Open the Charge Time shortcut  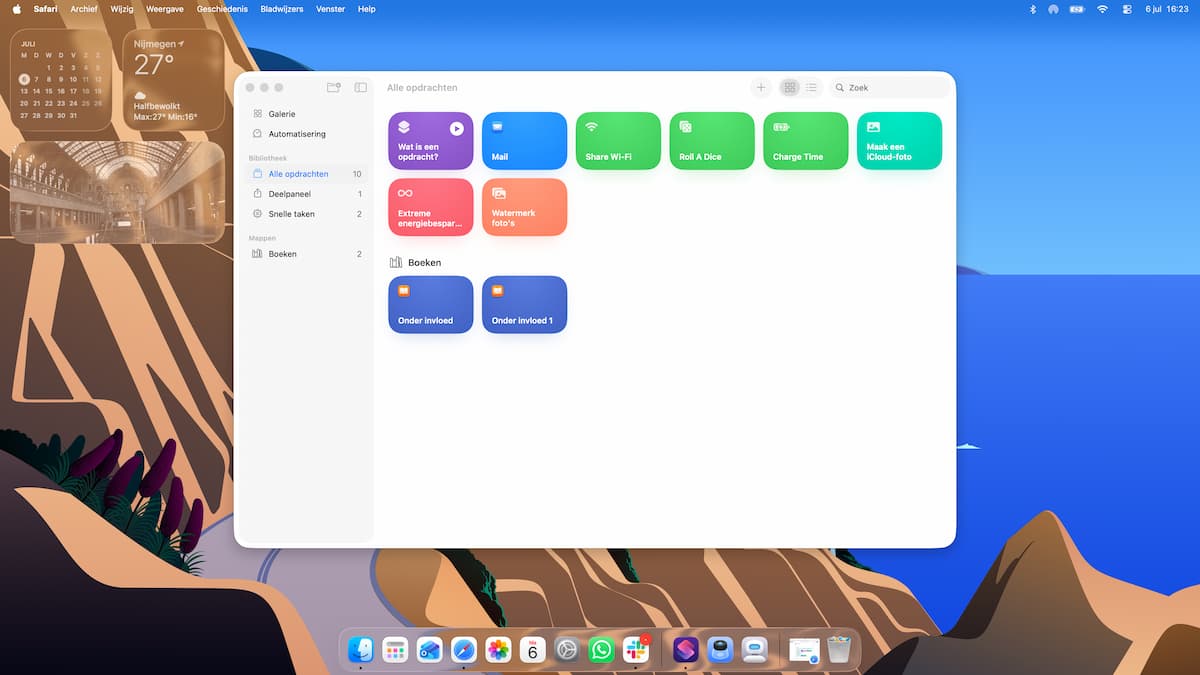pyautogui.click(x=806, y=140)
